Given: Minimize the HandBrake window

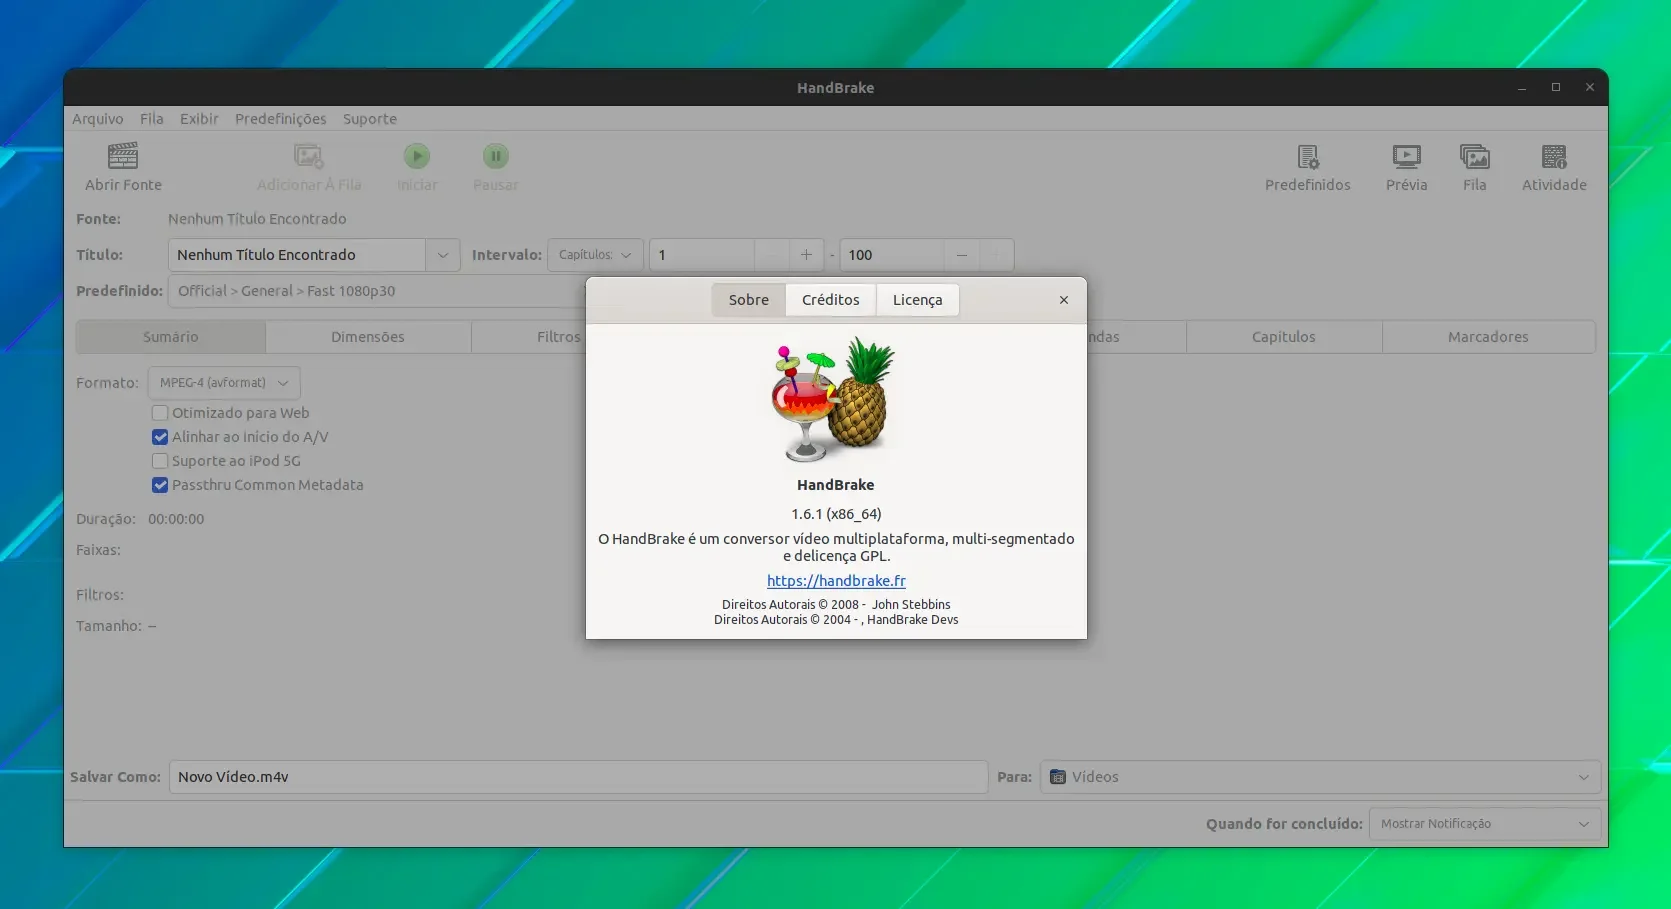Looking at the screenshot, I should tap(1522, 88).
